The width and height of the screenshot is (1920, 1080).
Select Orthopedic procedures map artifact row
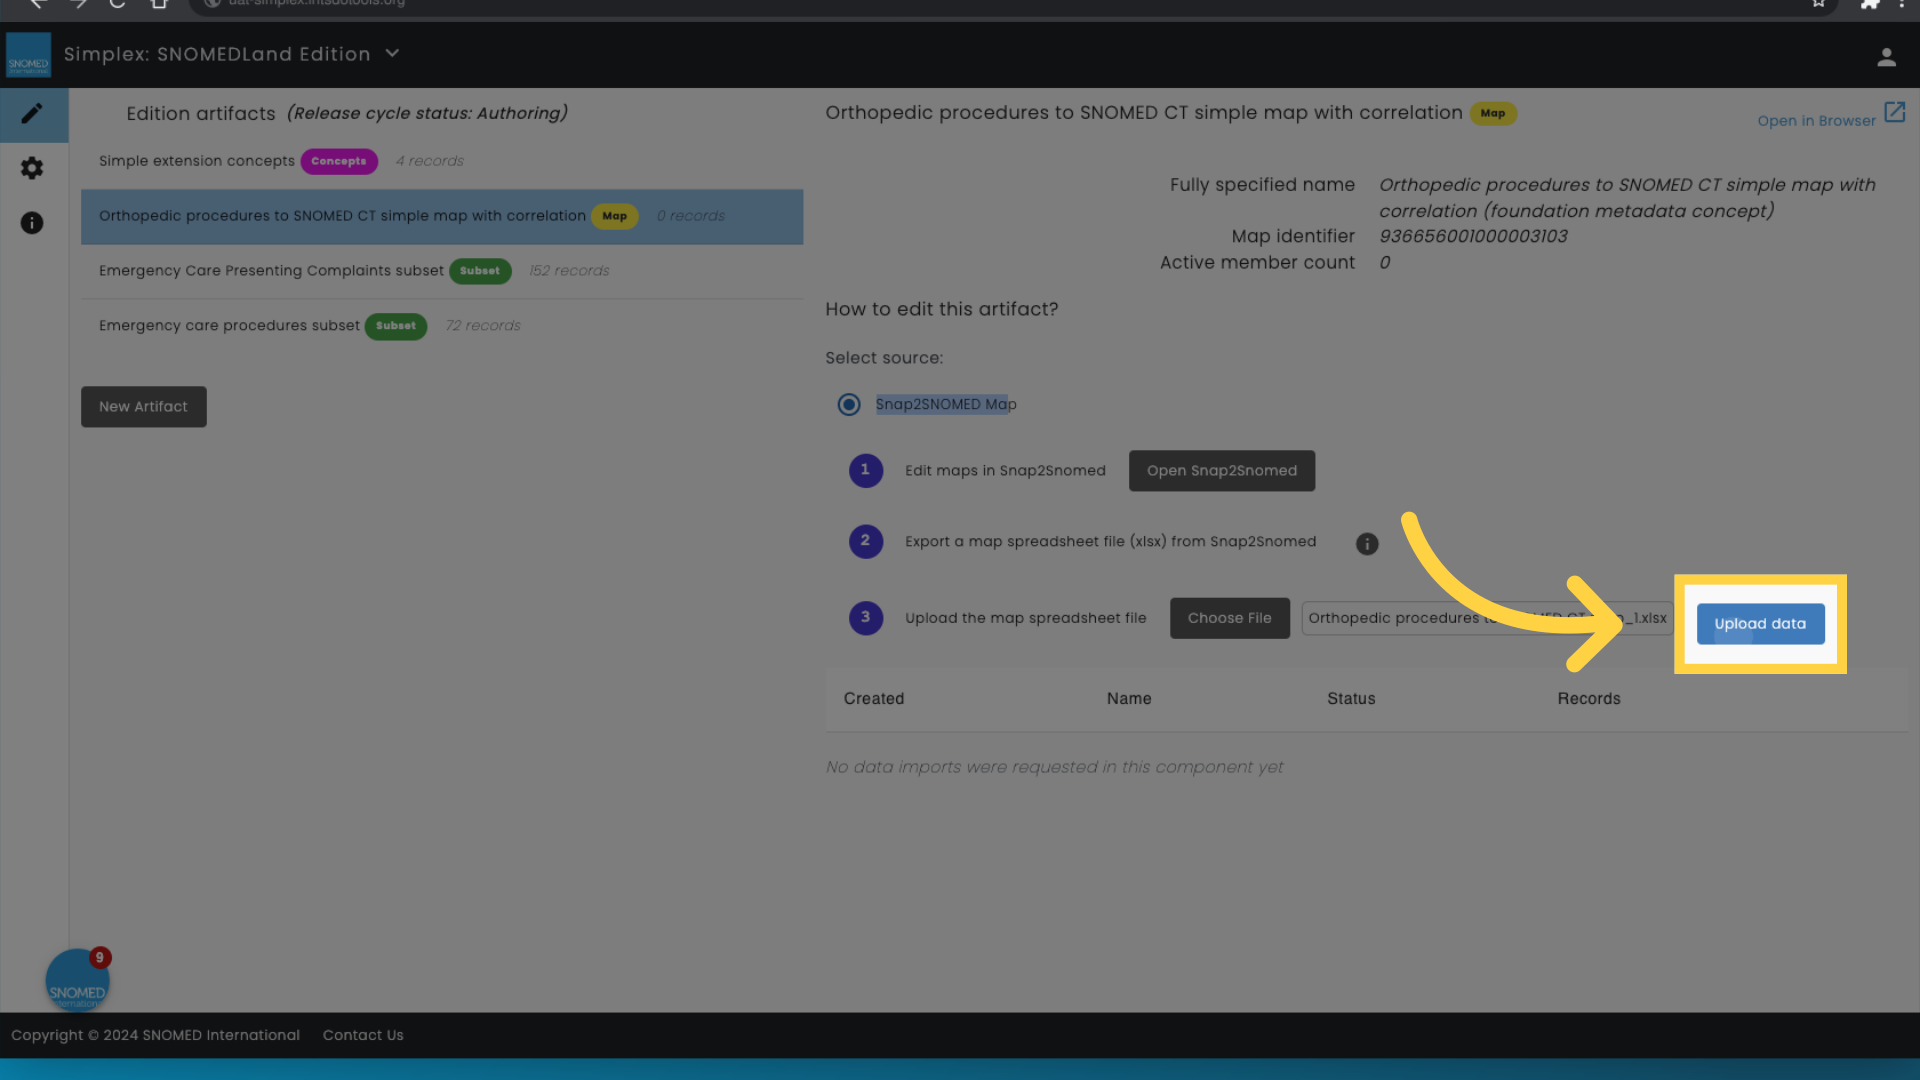(442, 217)
